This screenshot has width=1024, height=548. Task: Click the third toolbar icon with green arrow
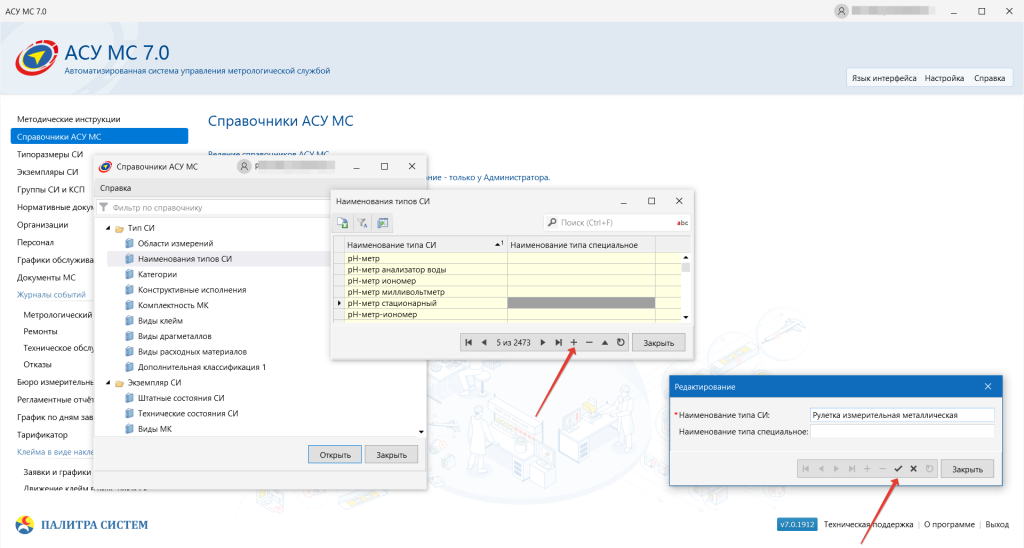click(x=383, y=223)
